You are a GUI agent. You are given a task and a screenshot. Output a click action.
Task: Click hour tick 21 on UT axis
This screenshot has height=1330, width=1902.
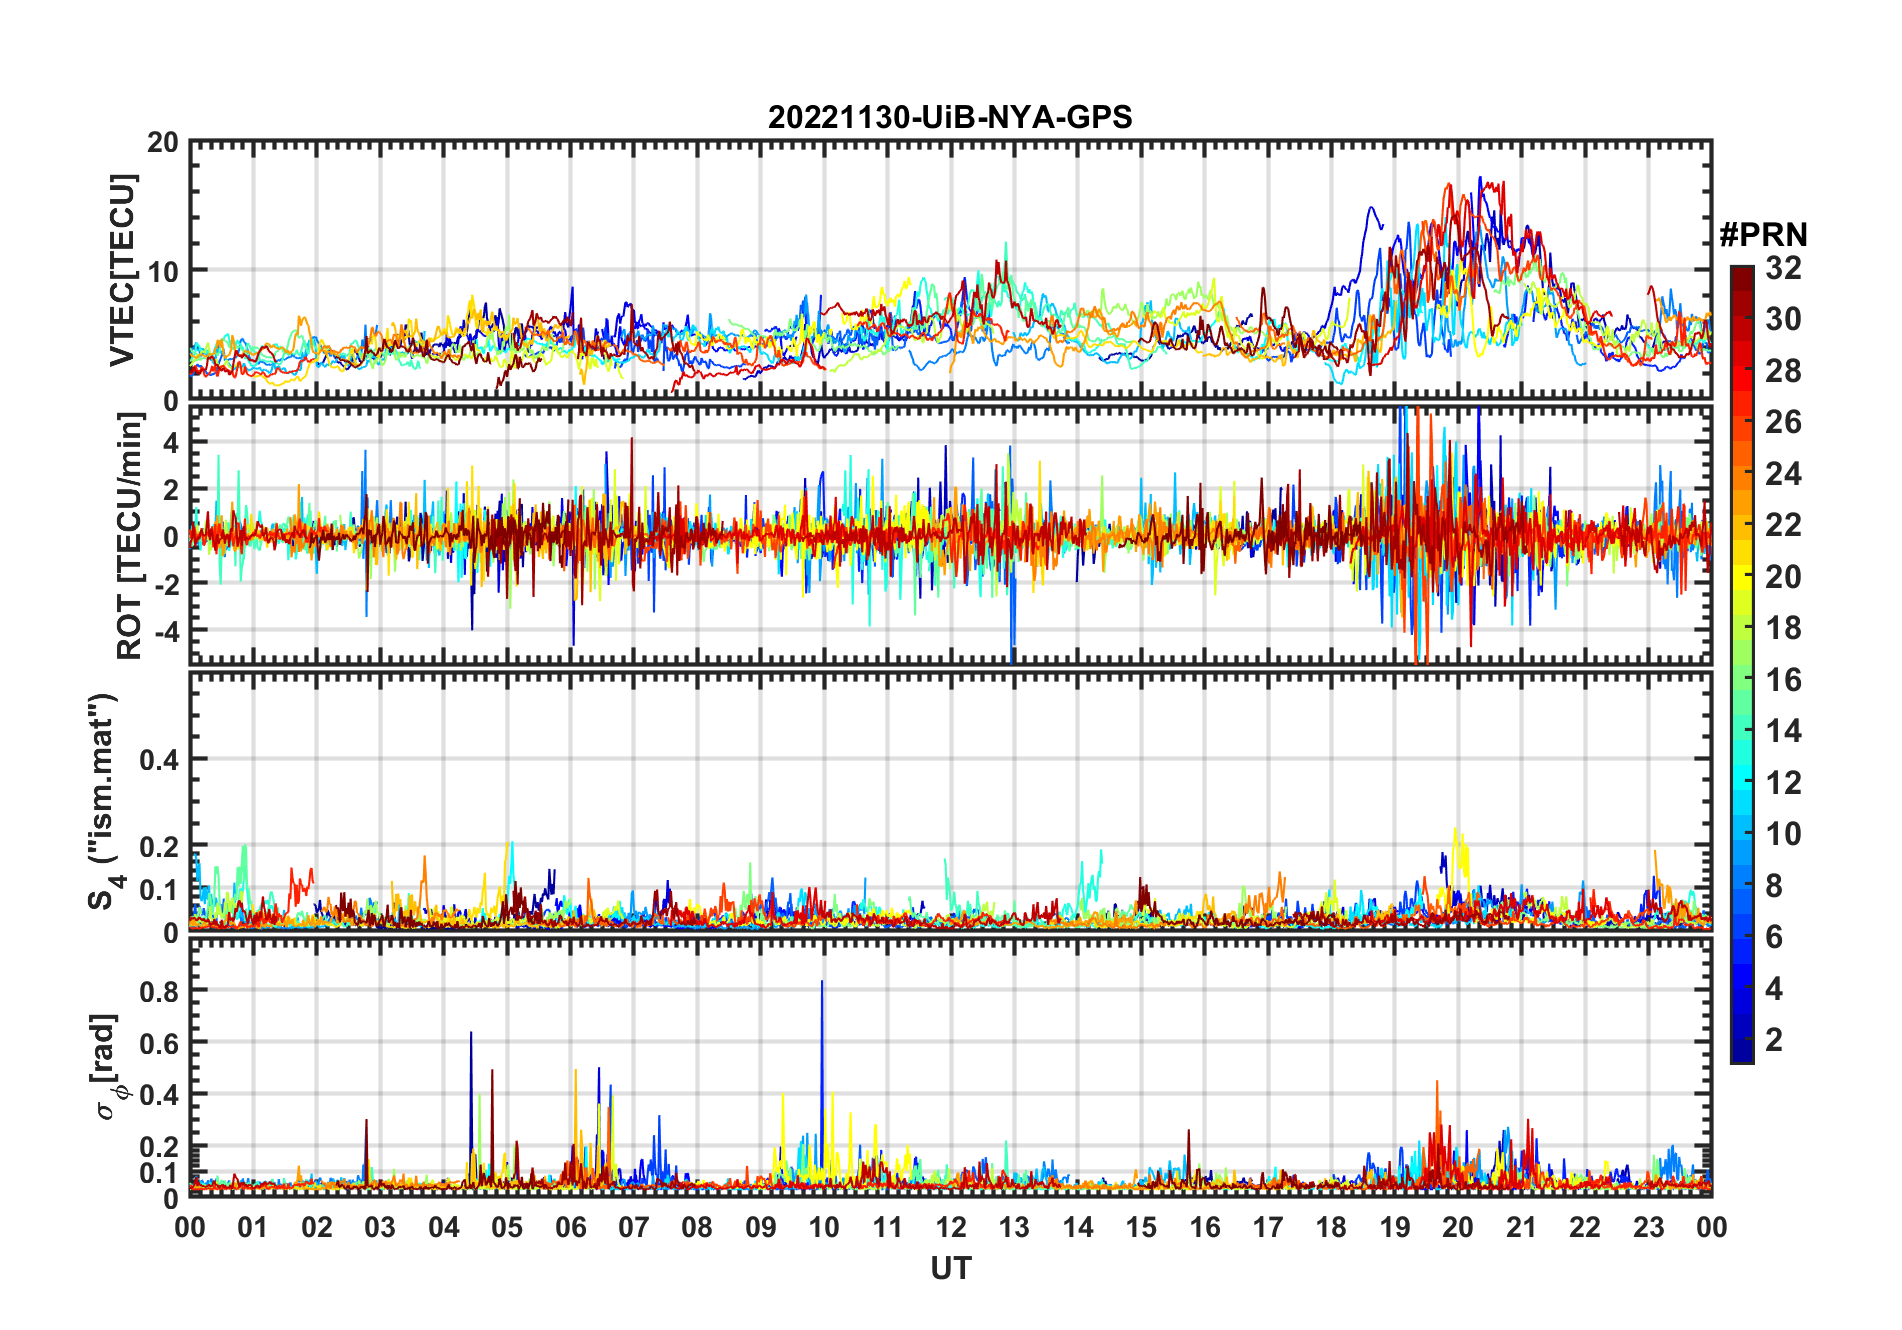[1522, 1227]
